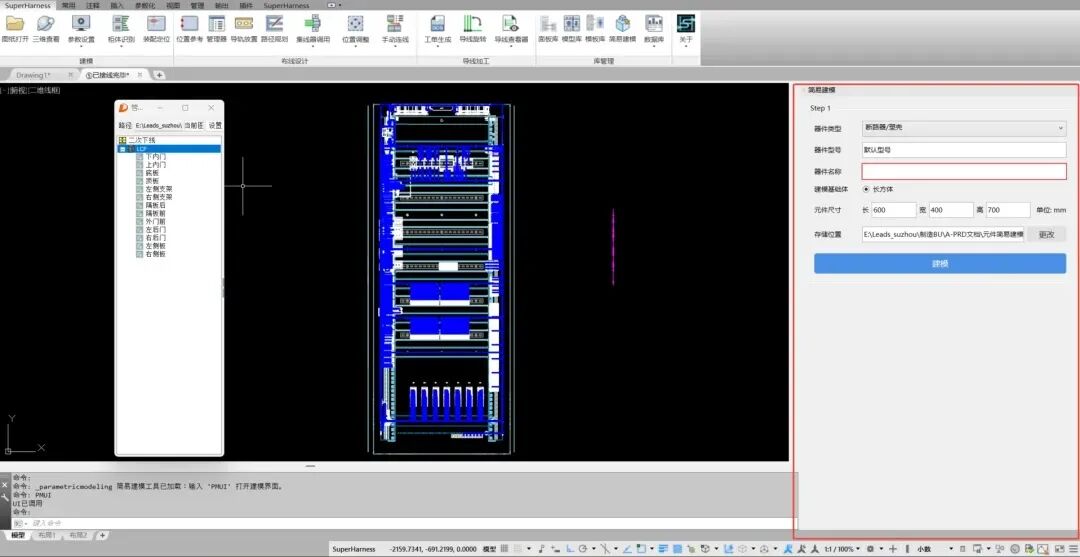Expand the 工单生成 dropdown arrow
1080x557 pixels.
click(x=438, y=47)
